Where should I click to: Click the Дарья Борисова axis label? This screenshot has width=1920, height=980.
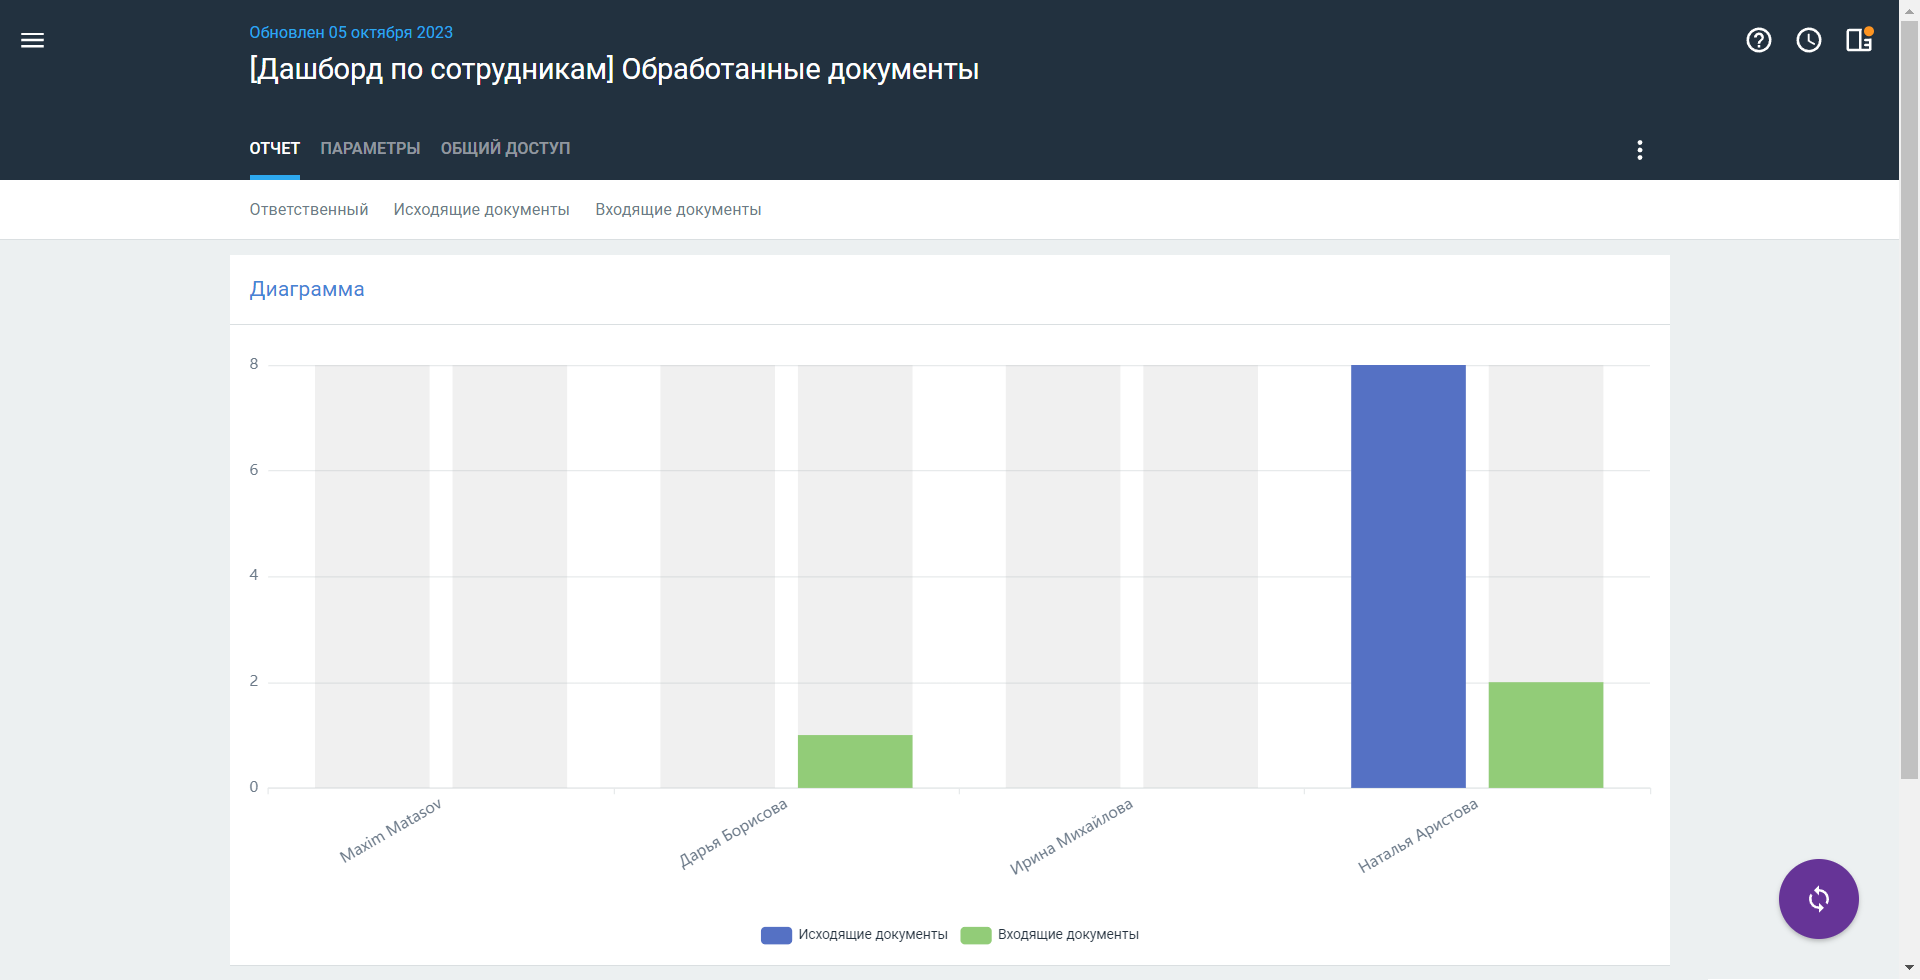733,833
